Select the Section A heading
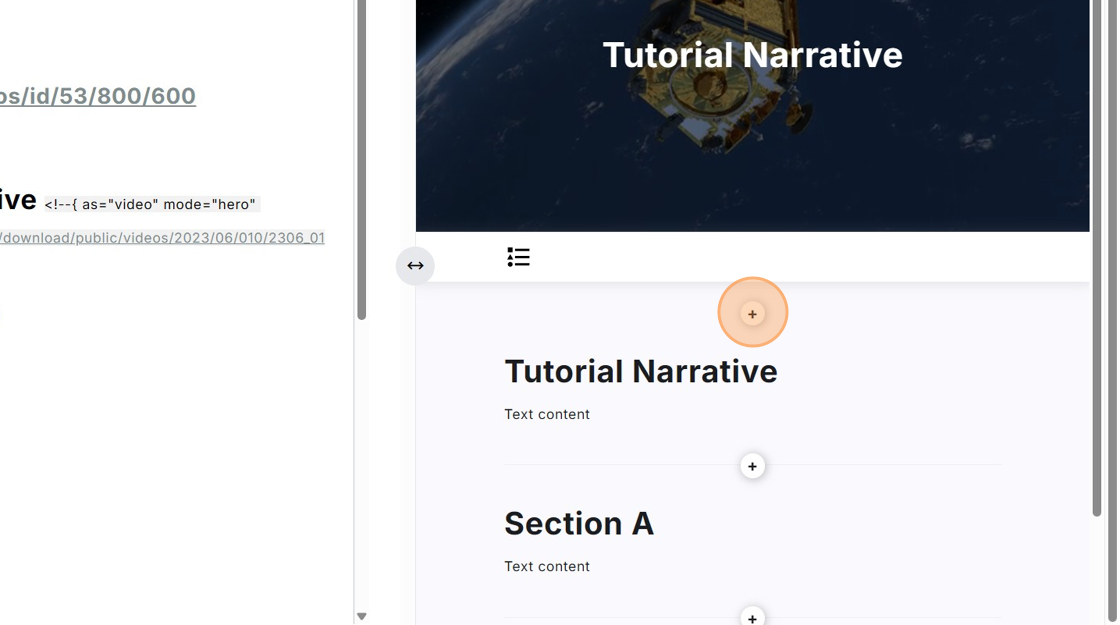This screenshot has width=1120, height=625. pos(578,524)
